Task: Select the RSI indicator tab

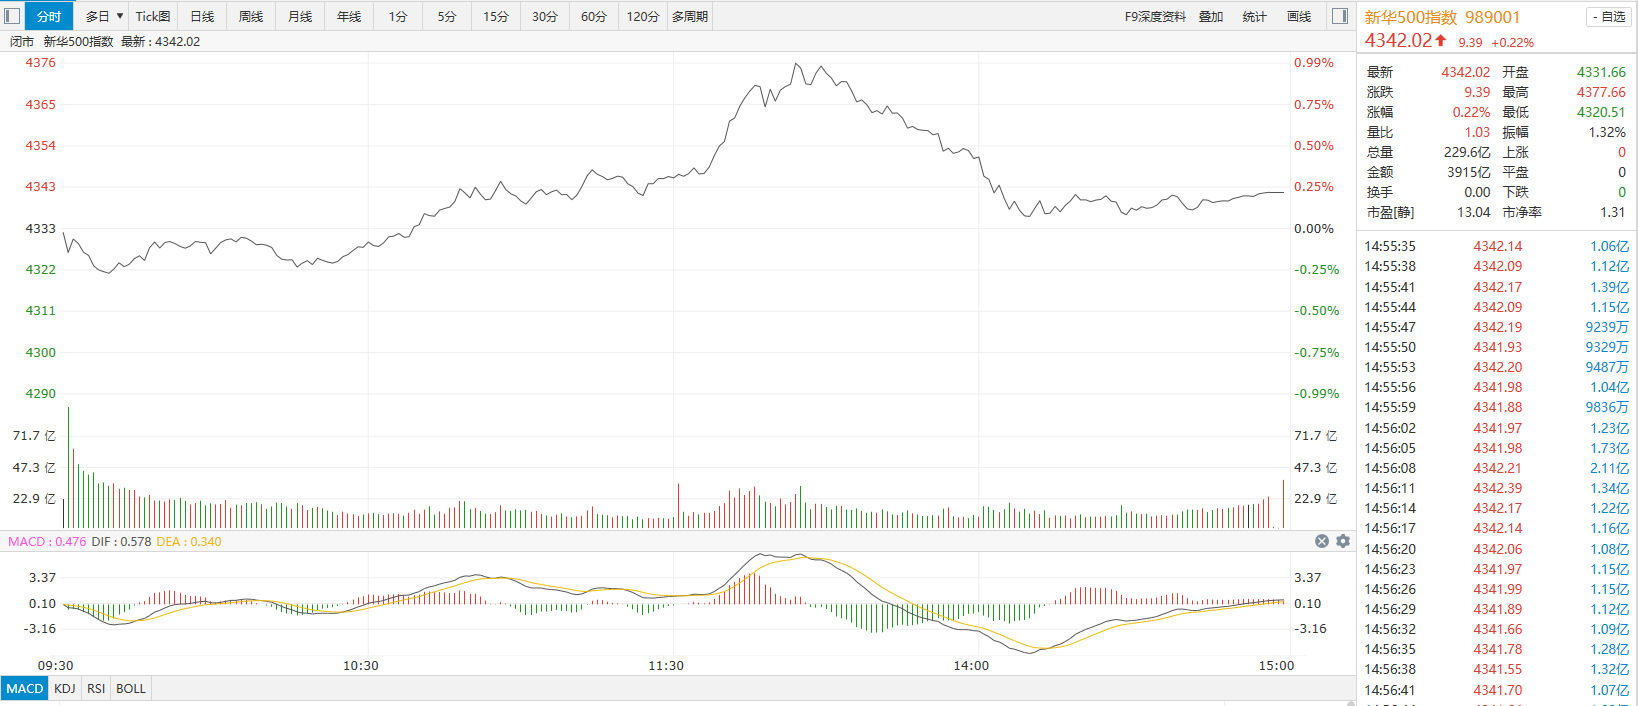Action: (x=96, y=688)
